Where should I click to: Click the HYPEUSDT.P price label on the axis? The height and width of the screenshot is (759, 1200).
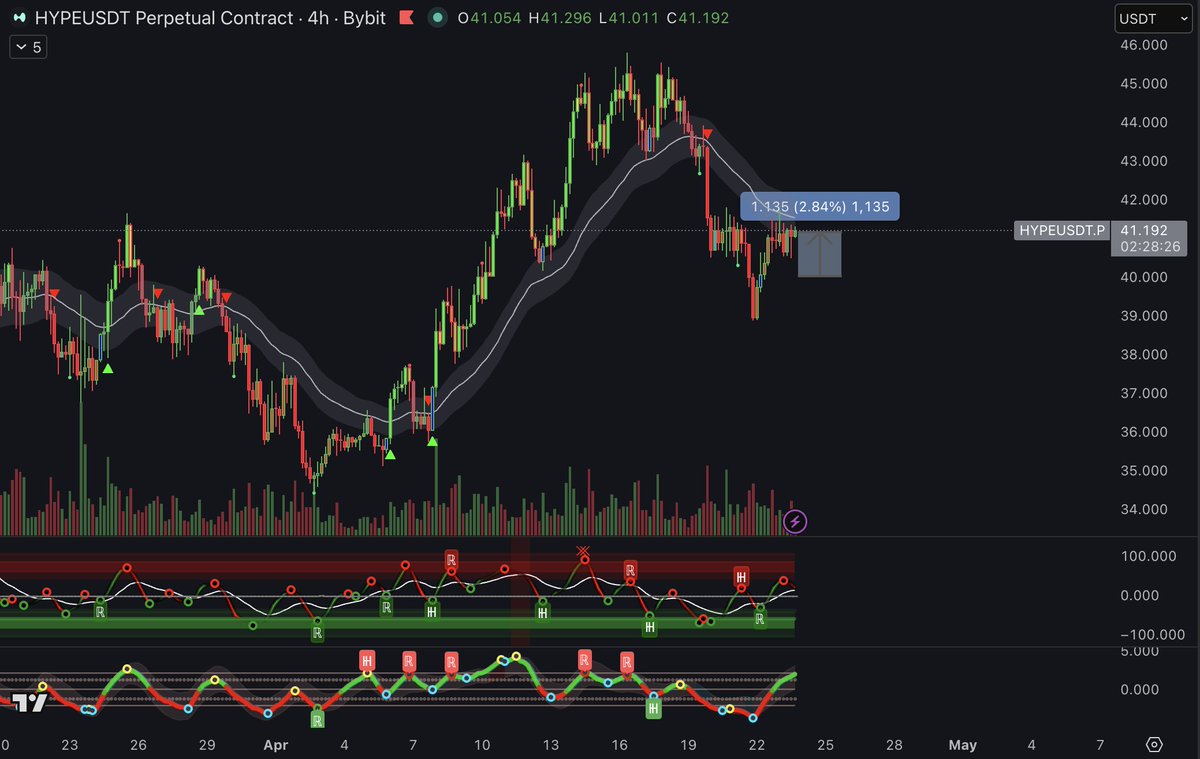click(x=1062, y=231)
